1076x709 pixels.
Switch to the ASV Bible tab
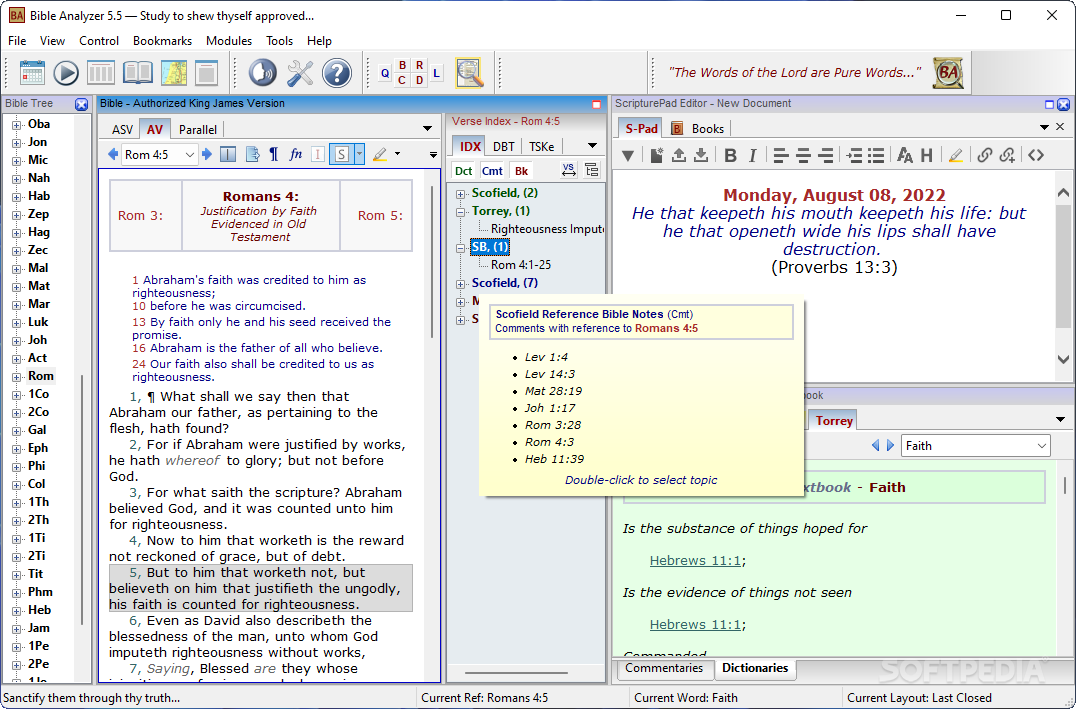122,129
